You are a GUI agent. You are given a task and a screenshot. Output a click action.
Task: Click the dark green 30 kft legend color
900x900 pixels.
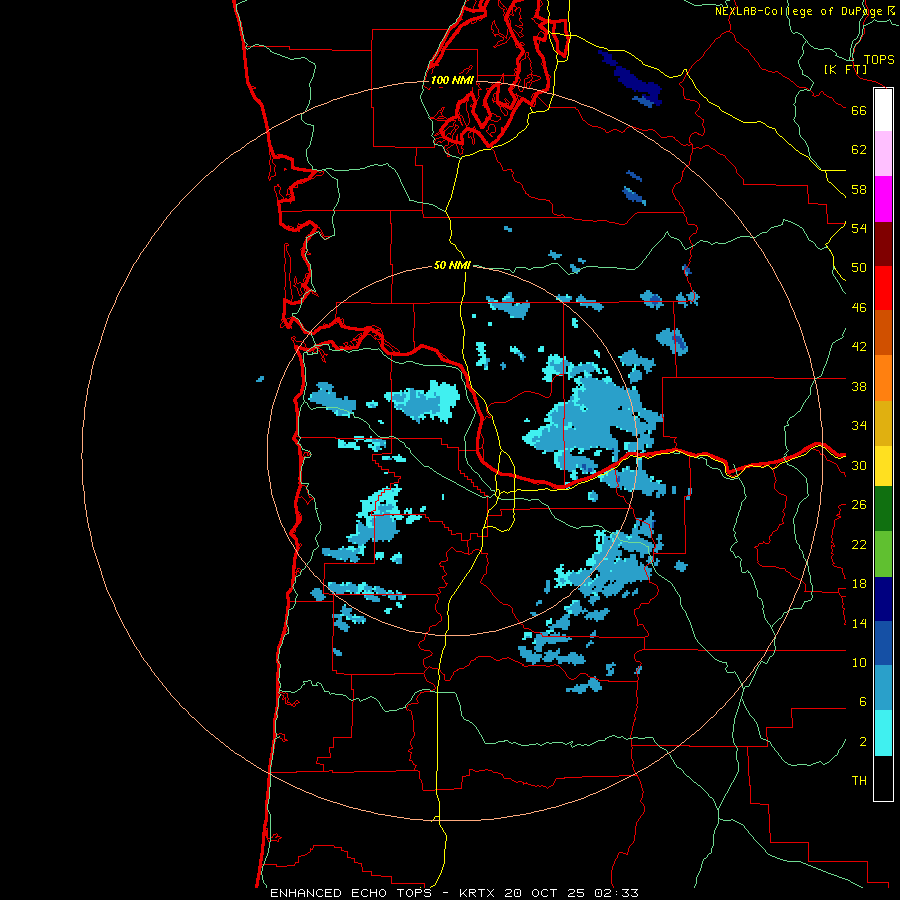[x=883, y=509]
